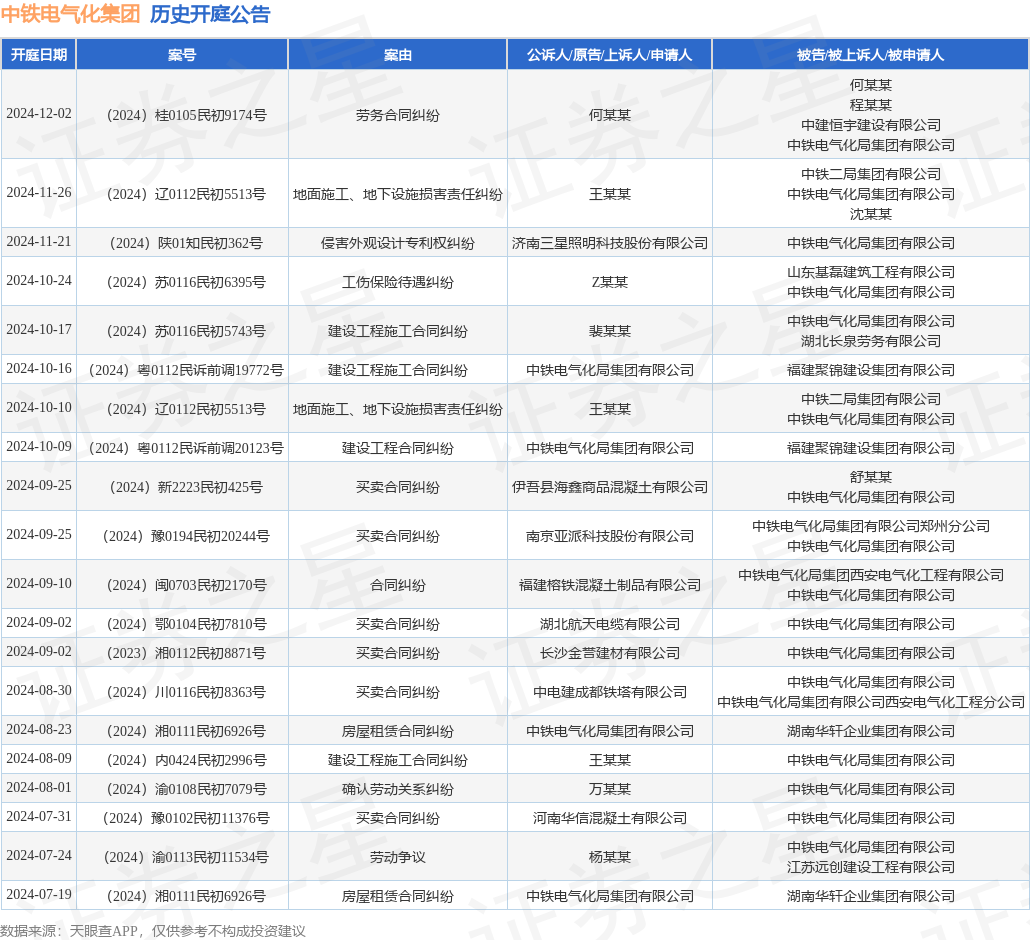Click plaintiff 济南三星照明科技股份有限公司
1030x940 pixels.
coord(610,243)
